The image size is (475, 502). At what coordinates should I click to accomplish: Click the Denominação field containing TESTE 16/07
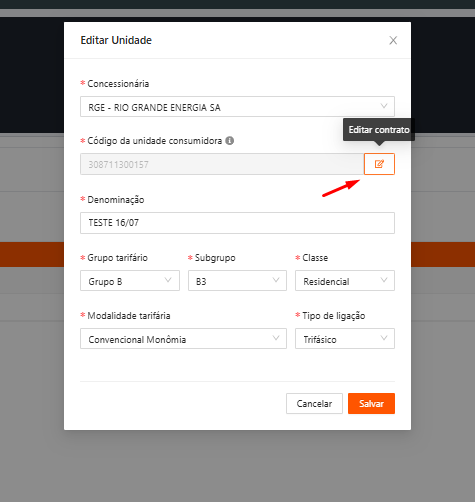tap(237, 223)
